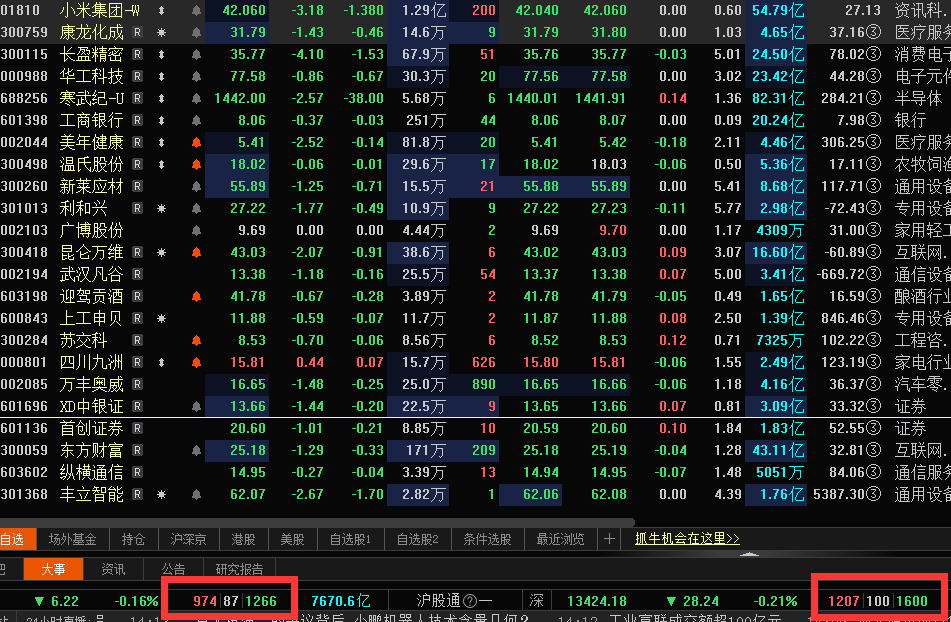
Task: Select the 四川九洲 stock name
Action: click(x=92, y=363)
